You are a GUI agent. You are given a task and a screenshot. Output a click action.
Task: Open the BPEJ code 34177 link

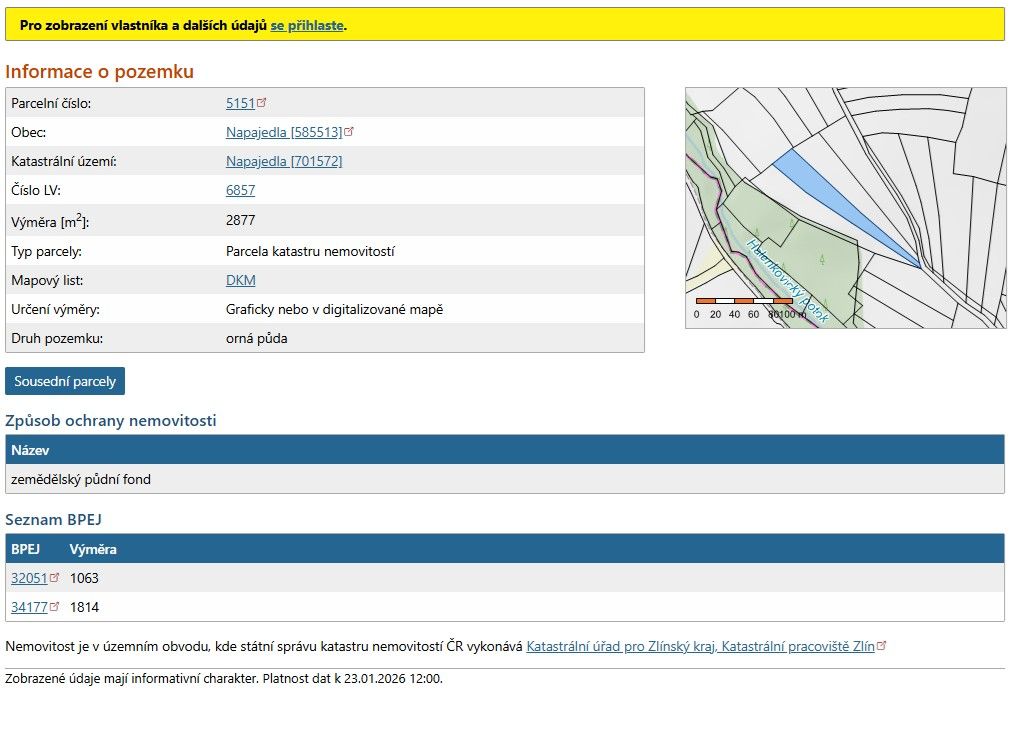point(29,607)
